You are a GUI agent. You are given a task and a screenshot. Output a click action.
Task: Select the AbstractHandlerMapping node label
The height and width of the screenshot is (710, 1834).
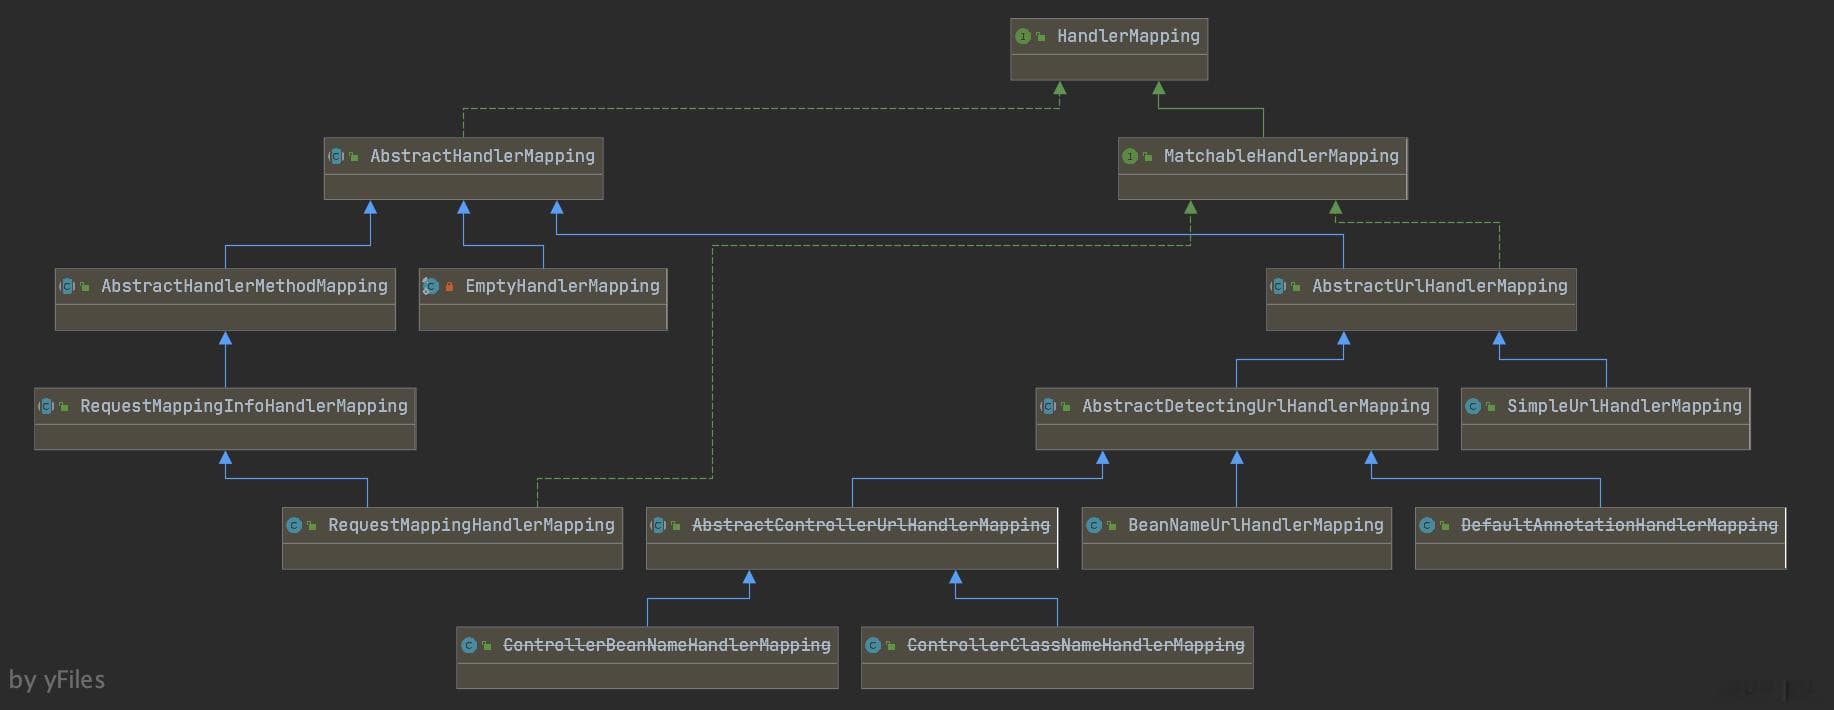(482, 156)
